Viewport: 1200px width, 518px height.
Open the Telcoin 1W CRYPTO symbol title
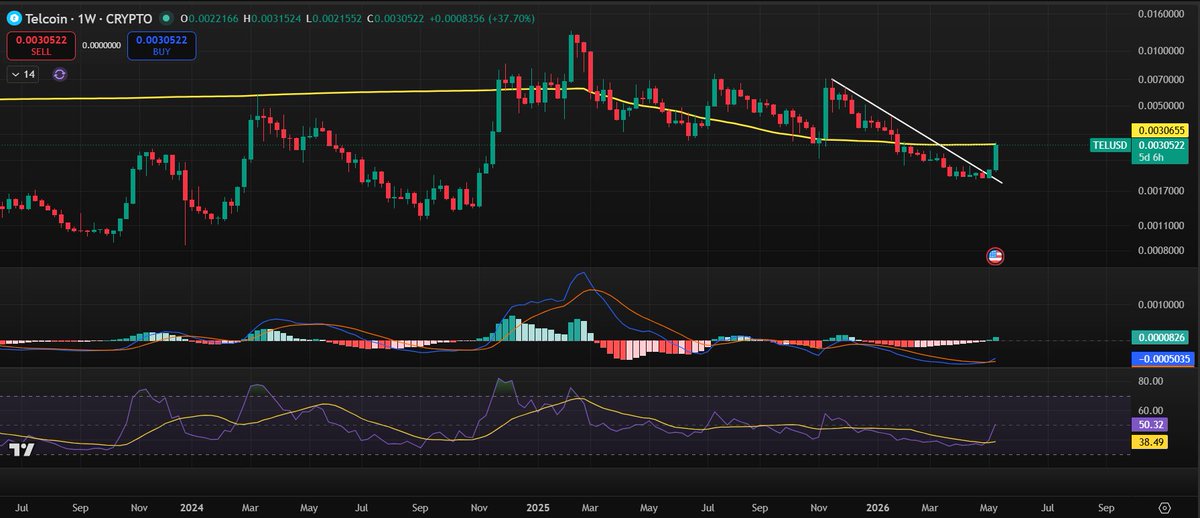pyautogui.click(x=89, y=18)
